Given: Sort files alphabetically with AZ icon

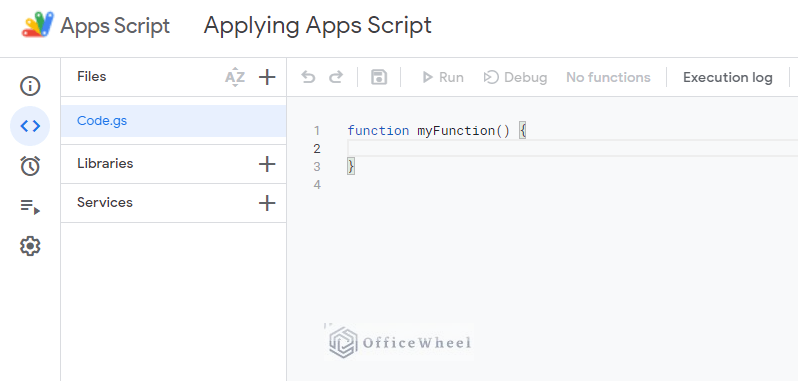Looking at the screenshot, I should click(x=235, y=77).
